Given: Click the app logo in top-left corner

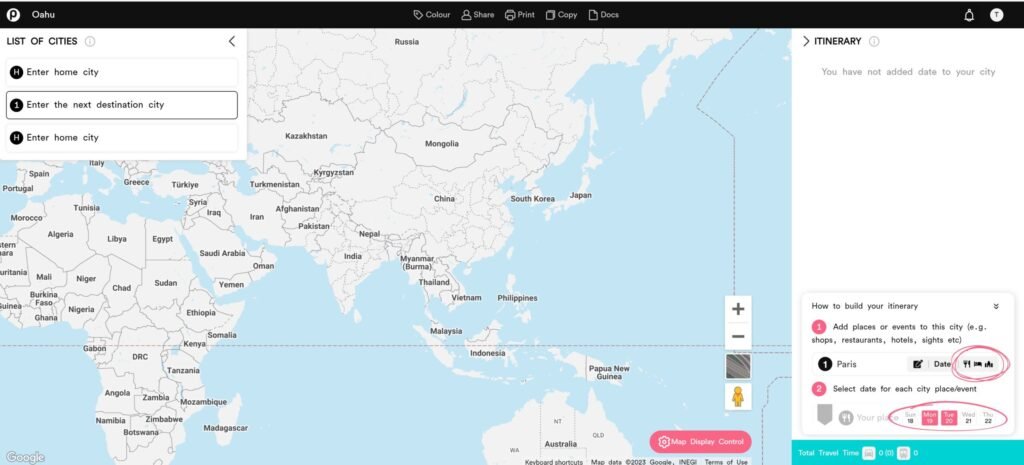Looking at the screenshot, I should pyautogui.click(x=13, y=14).
